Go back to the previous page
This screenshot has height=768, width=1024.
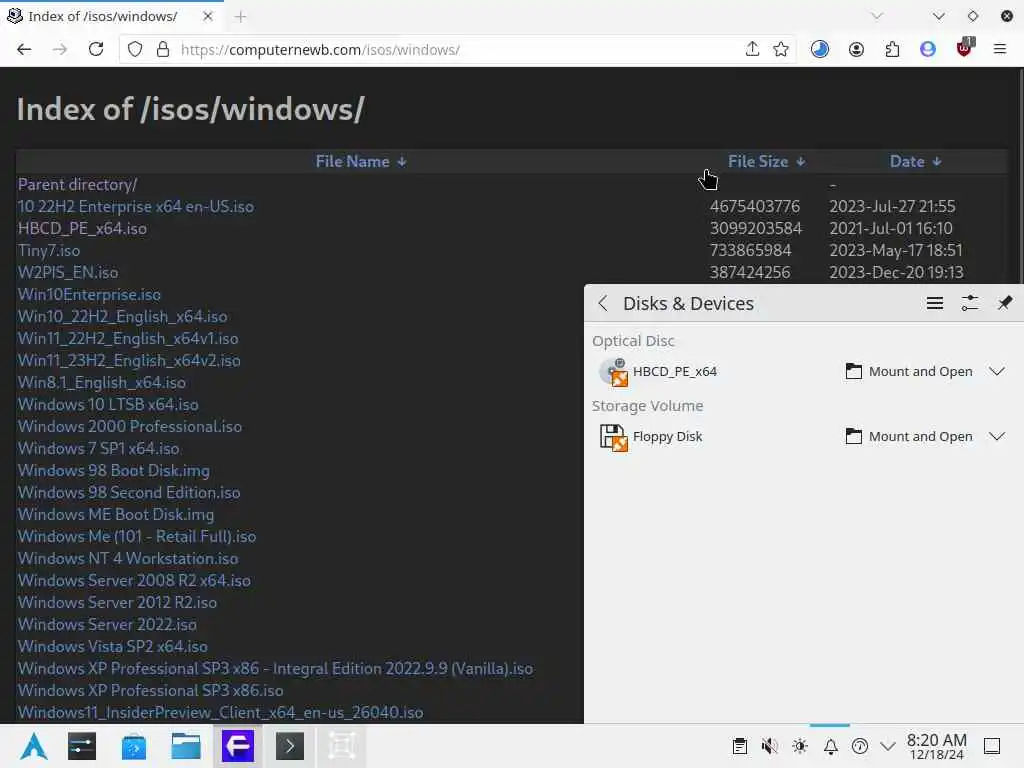(24, 50)
